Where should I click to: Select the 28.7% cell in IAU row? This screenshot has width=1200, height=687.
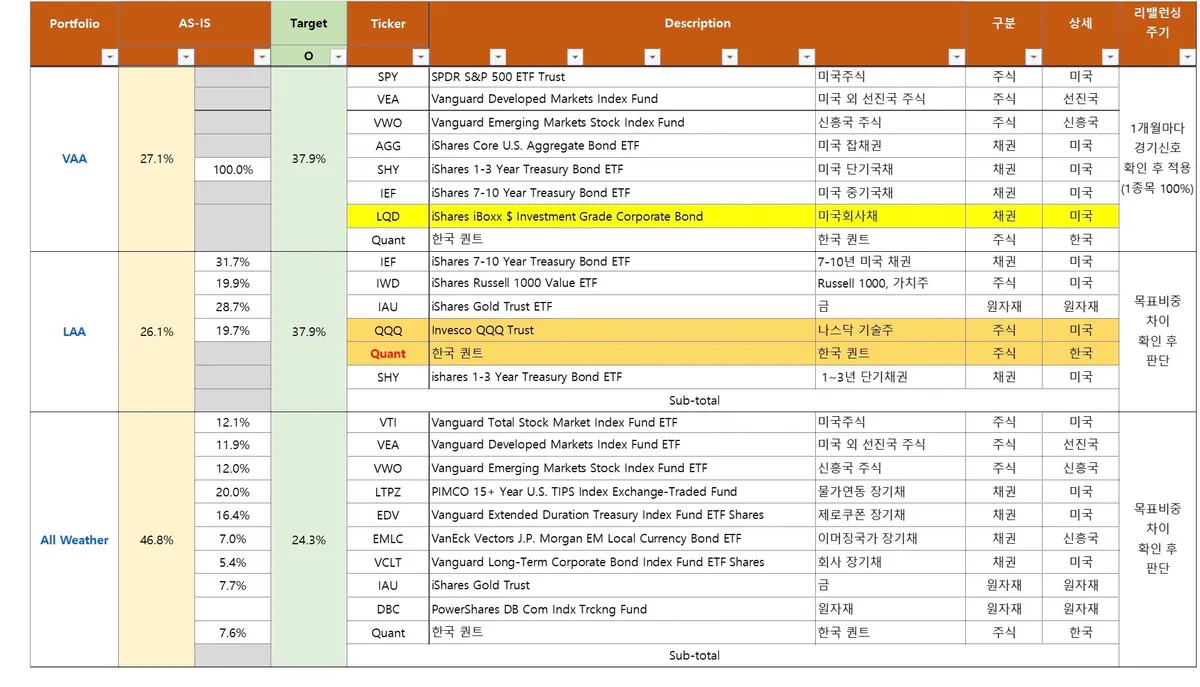click(232, 307)
